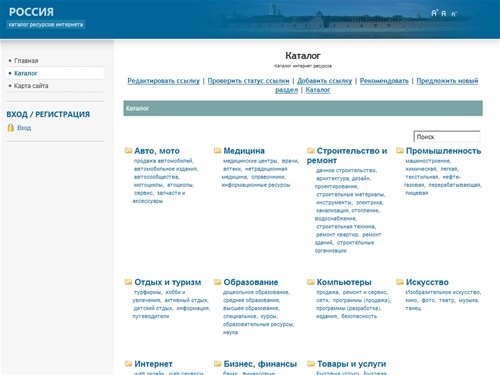Open the Авто, мото category
Image resolution: width=500 pixels, height=375 pixels.
[157, 151]
